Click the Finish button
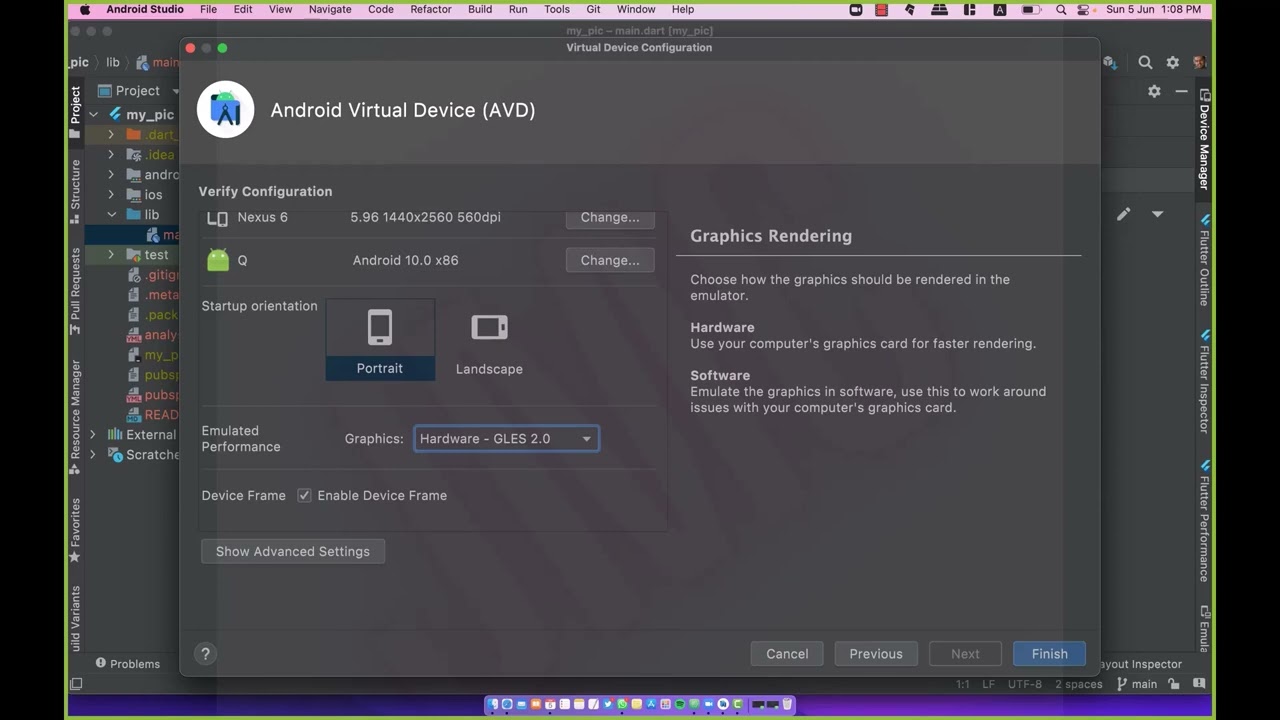 [x=1050, y=654]
